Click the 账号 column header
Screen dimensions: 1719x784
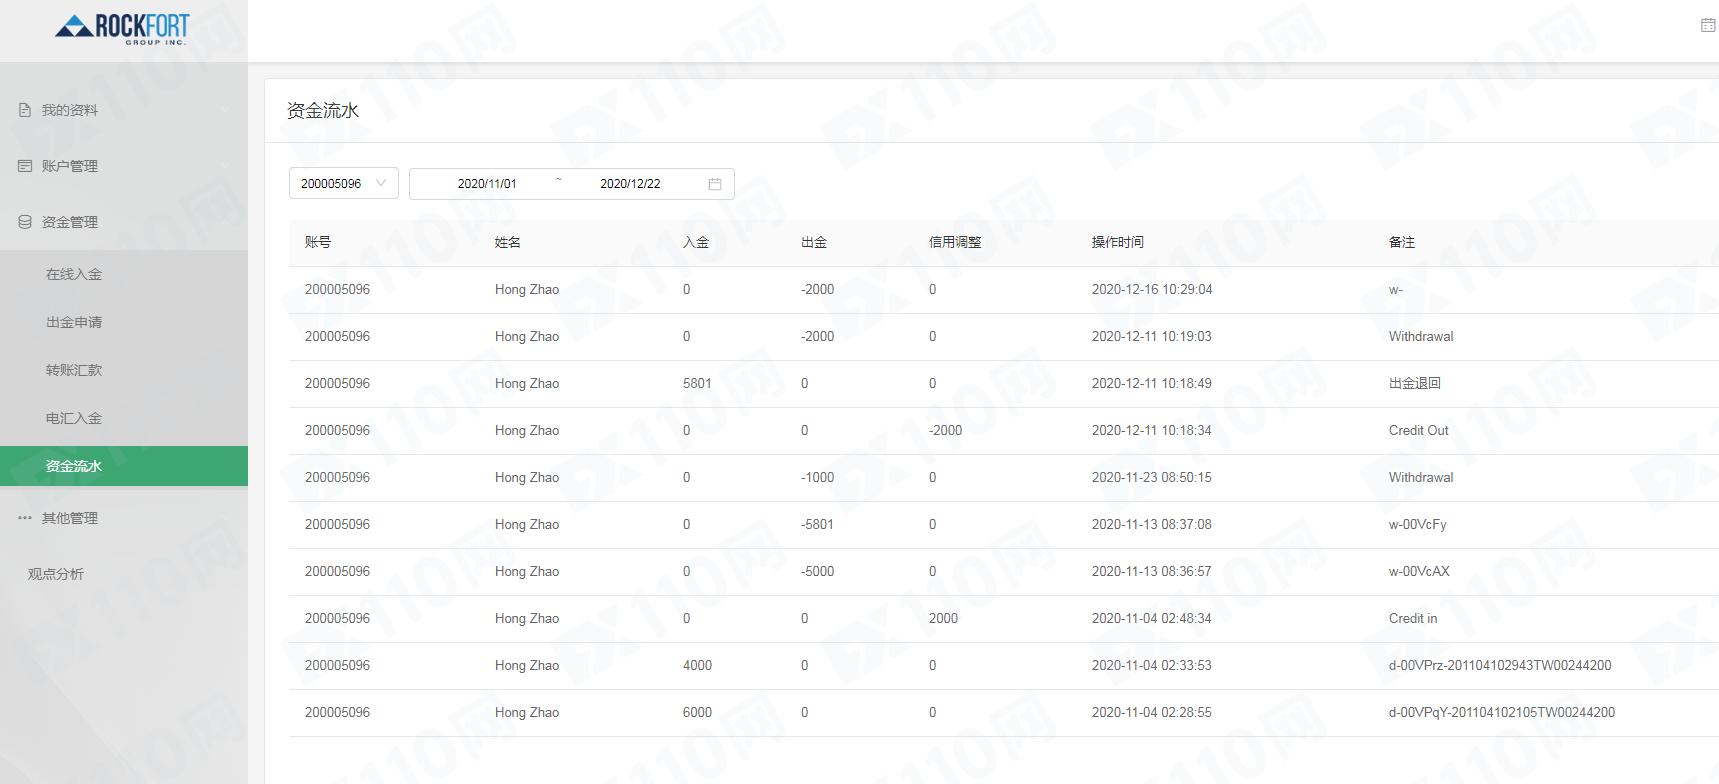tap(318, 242)
